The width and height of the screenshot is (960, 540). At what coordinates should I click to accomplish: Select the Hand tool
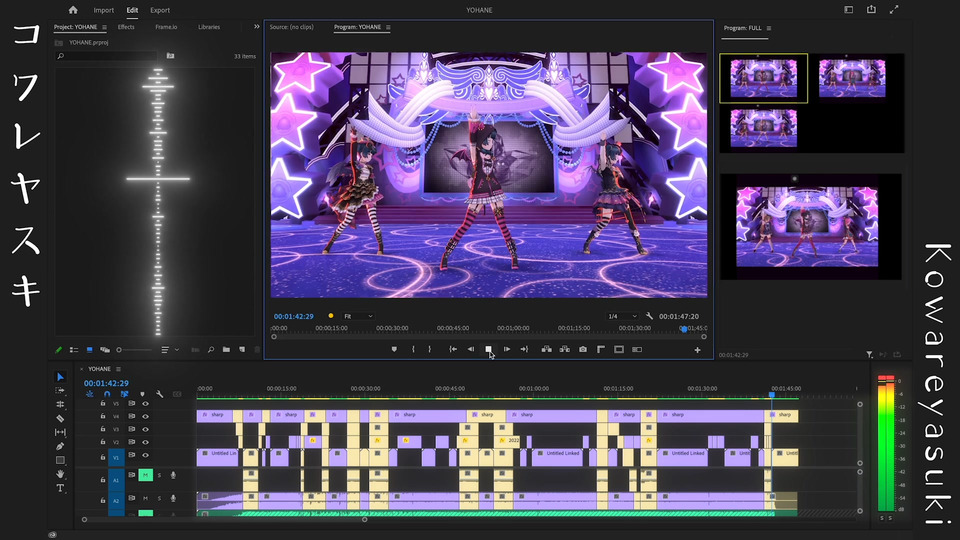click(60, 474)
